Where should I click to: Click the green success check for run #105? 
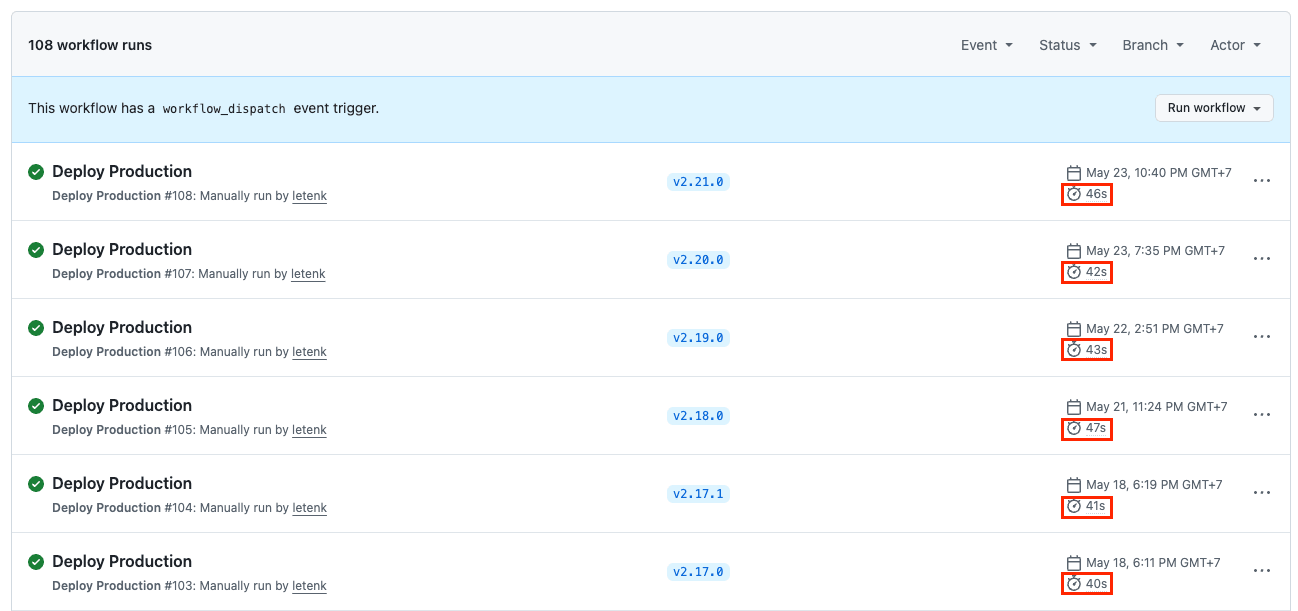click(x=36, y=406)
